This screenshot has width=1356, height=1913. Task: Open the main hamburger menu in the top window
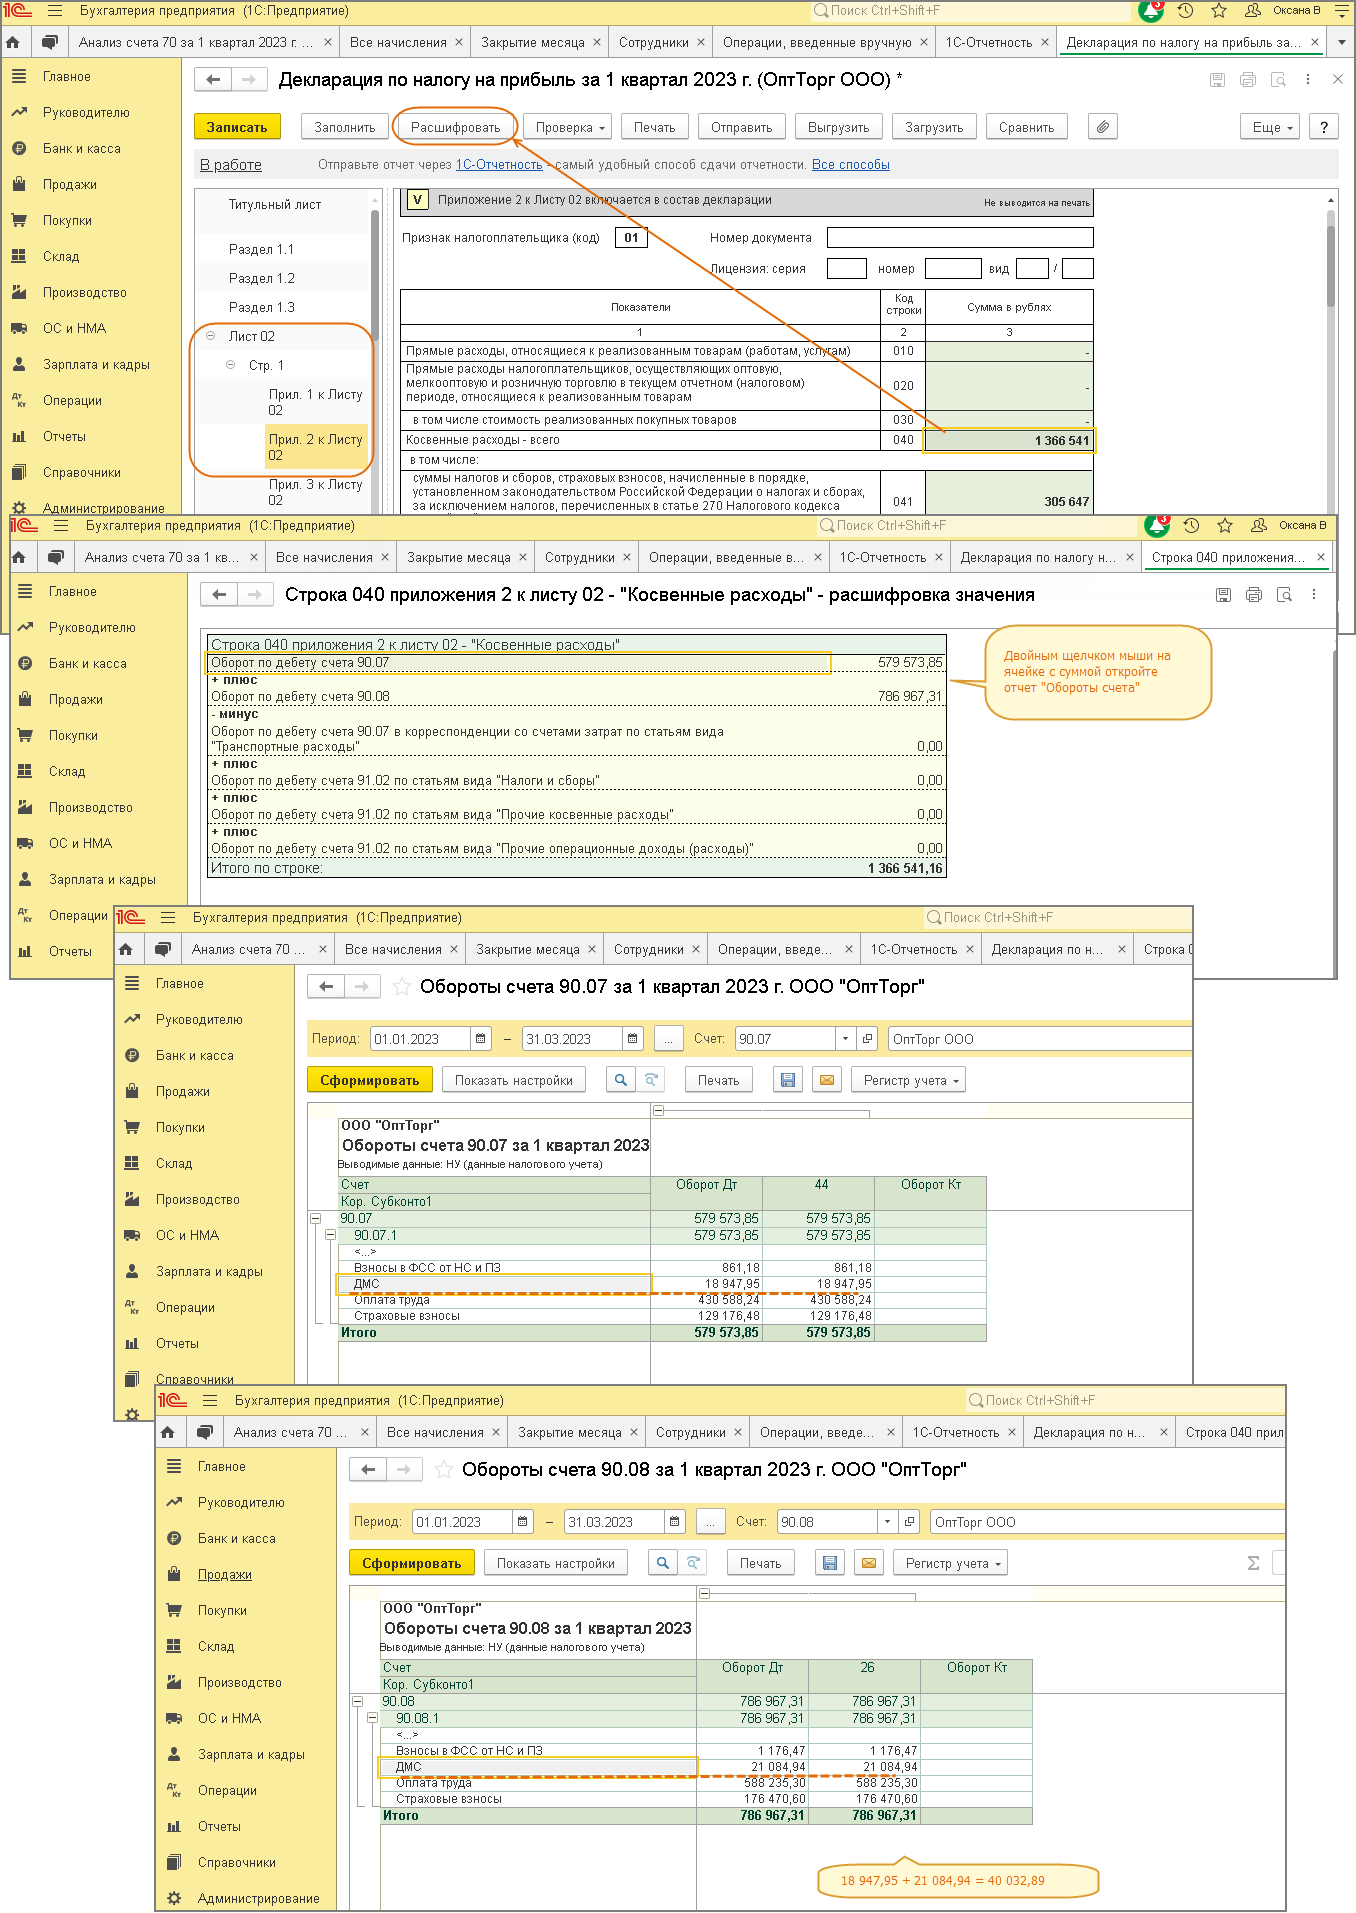click(54, 11)
